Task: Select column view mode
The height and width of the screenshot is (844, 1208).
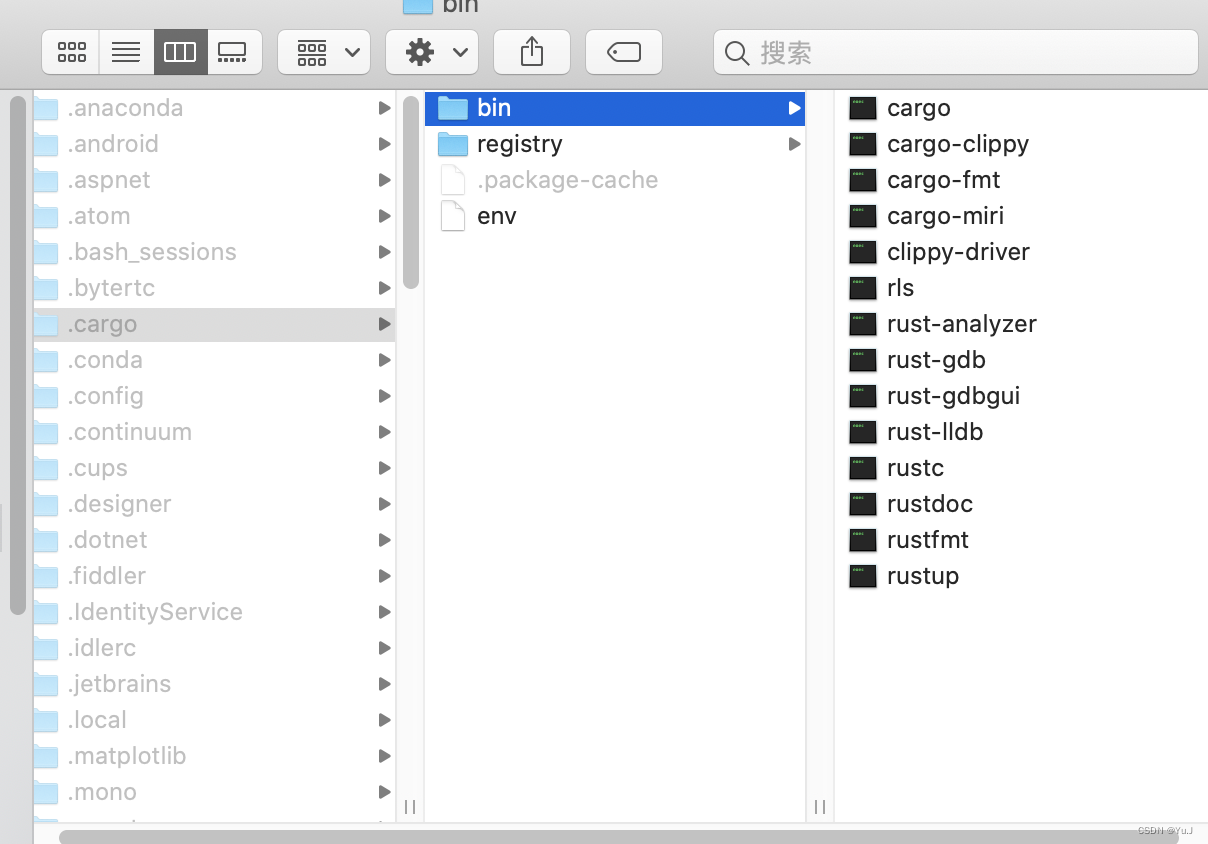Action: tap(180, 52)
